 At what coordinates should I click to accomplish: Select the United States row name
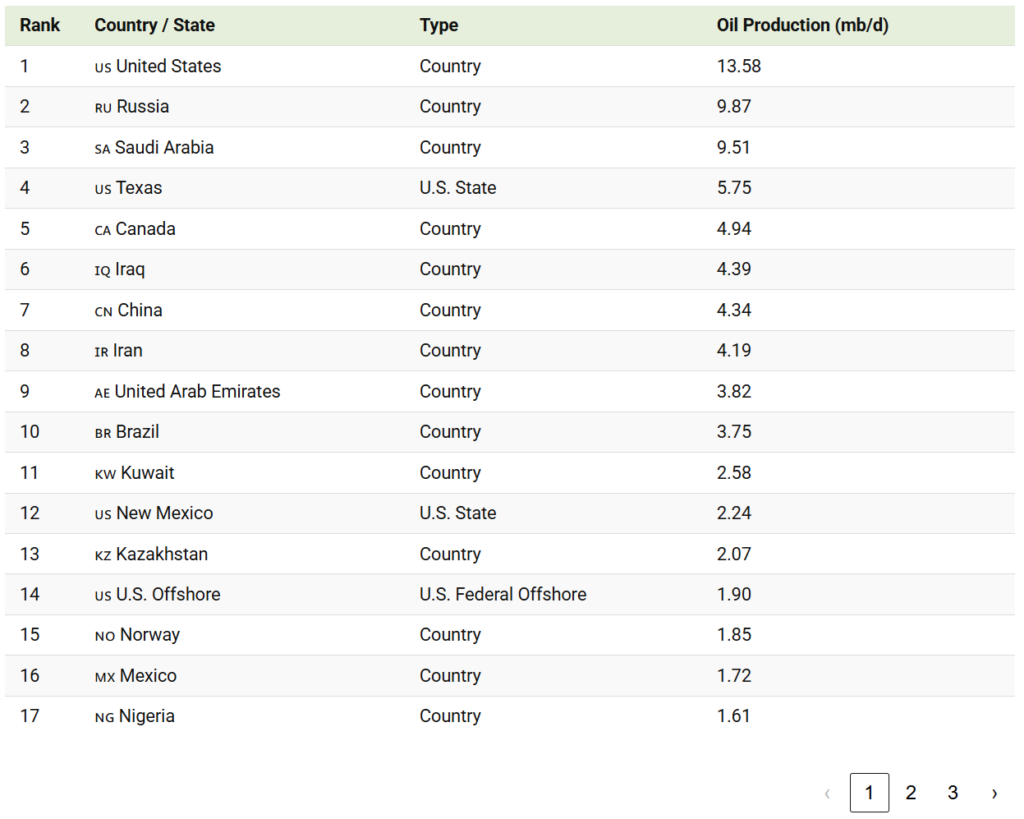pyautogui.click(x=158, y=66)
